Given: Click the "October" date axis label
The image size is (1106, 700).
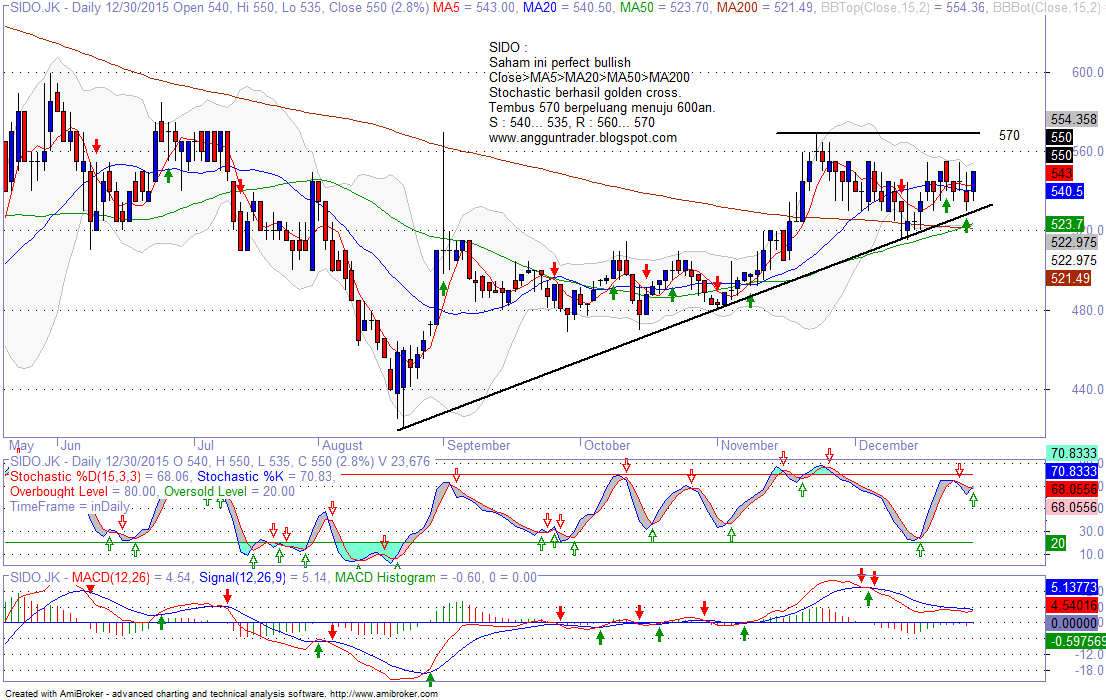Looking at the screenshot, I should pyautogui.click(x=607, y=445).
